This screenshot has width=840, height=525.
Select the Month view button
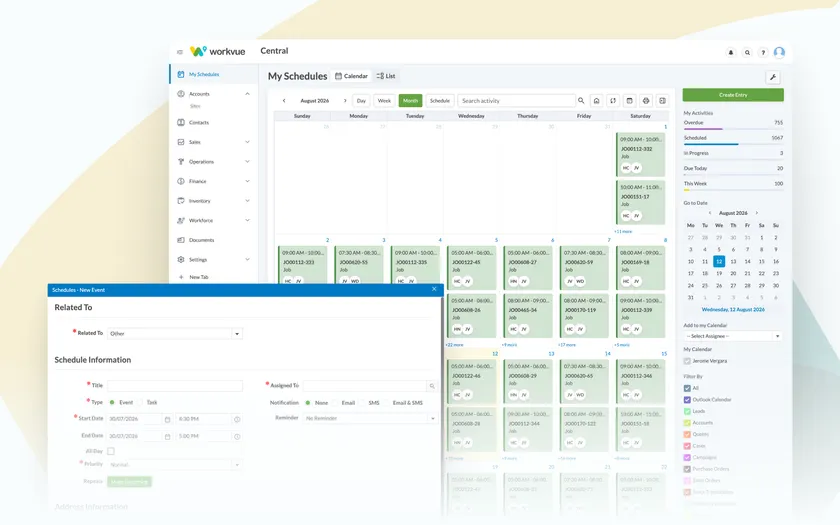tap(410, 101)
